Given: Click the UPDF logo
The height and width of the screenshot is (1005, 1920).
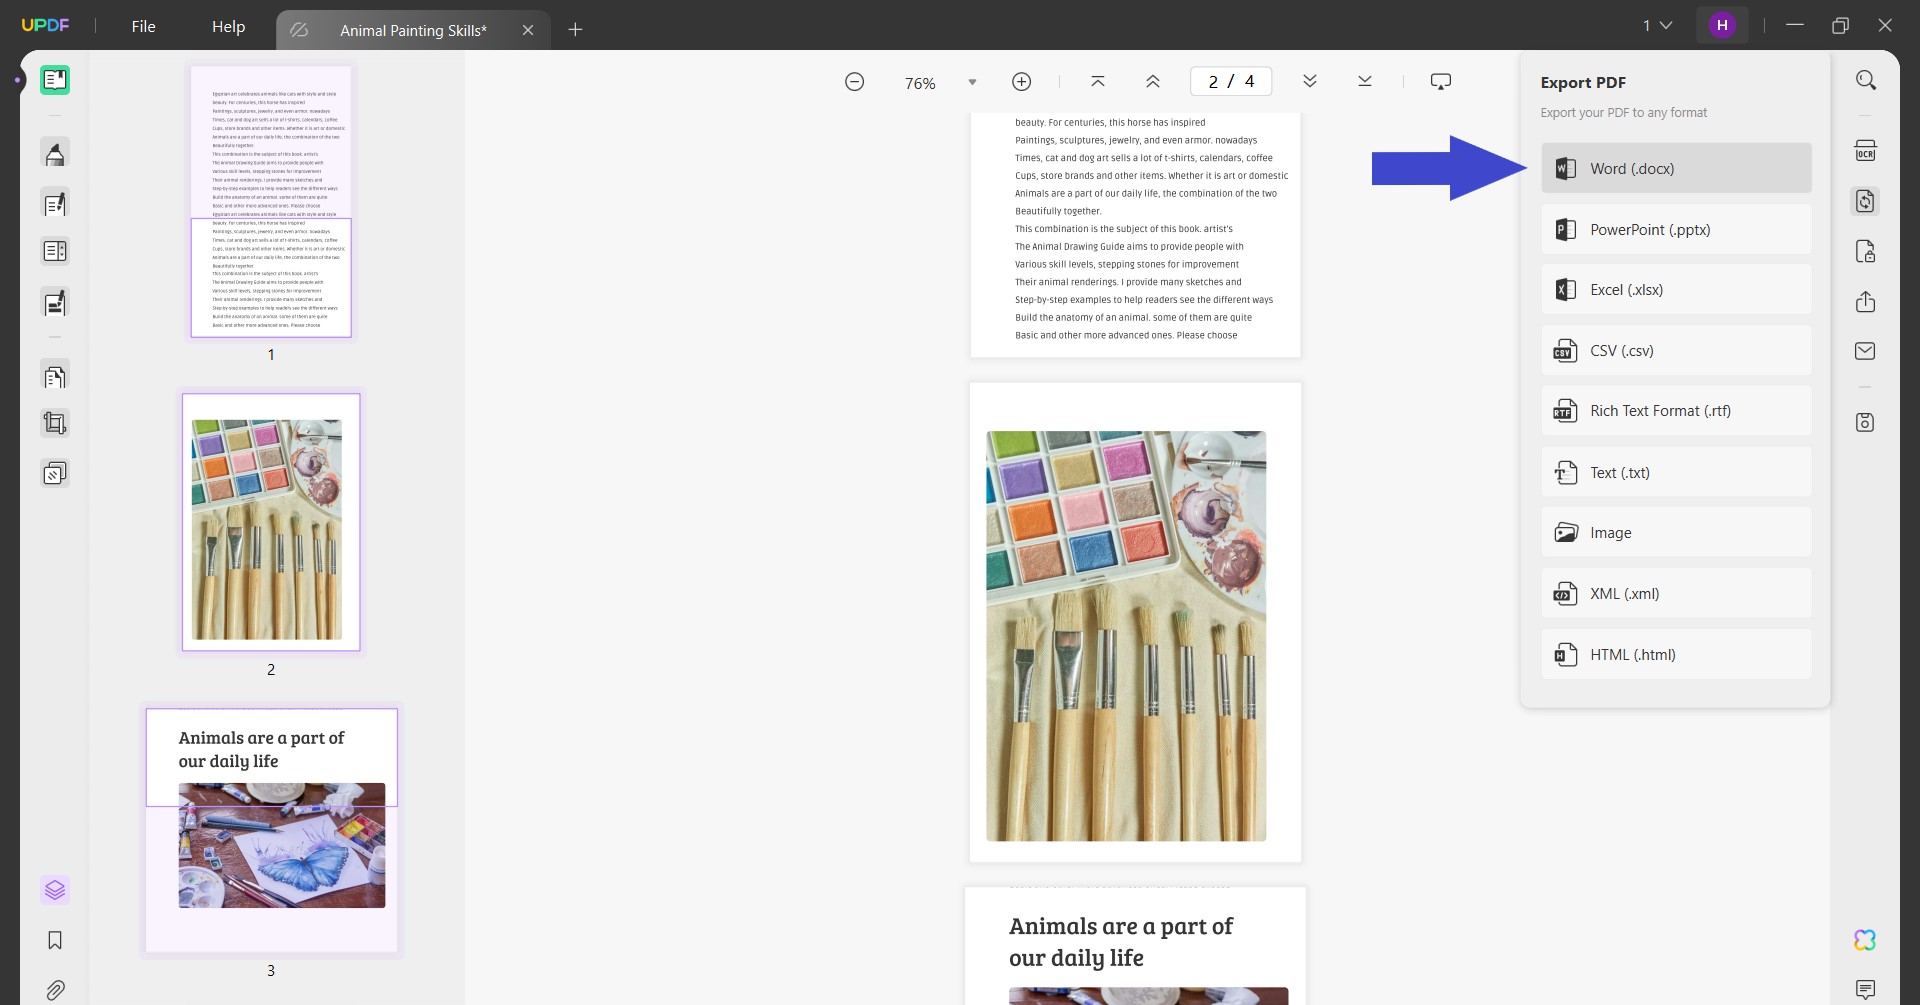Looking at the screenshot, I should [x=46, y=26].
